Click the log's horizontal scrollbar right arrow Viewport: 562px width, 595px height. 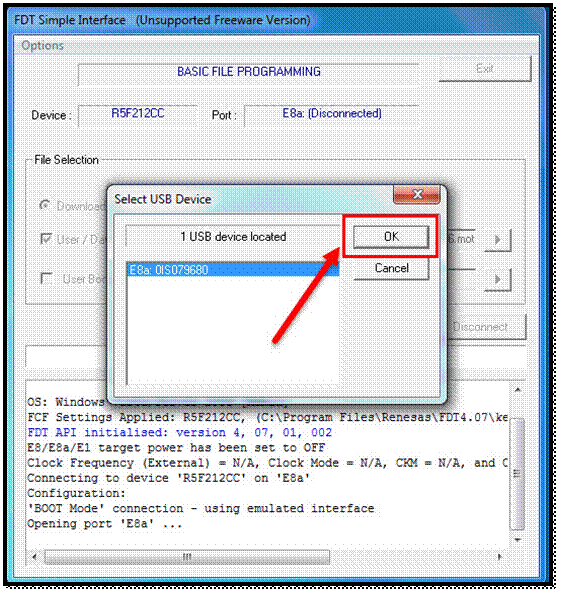499,557
